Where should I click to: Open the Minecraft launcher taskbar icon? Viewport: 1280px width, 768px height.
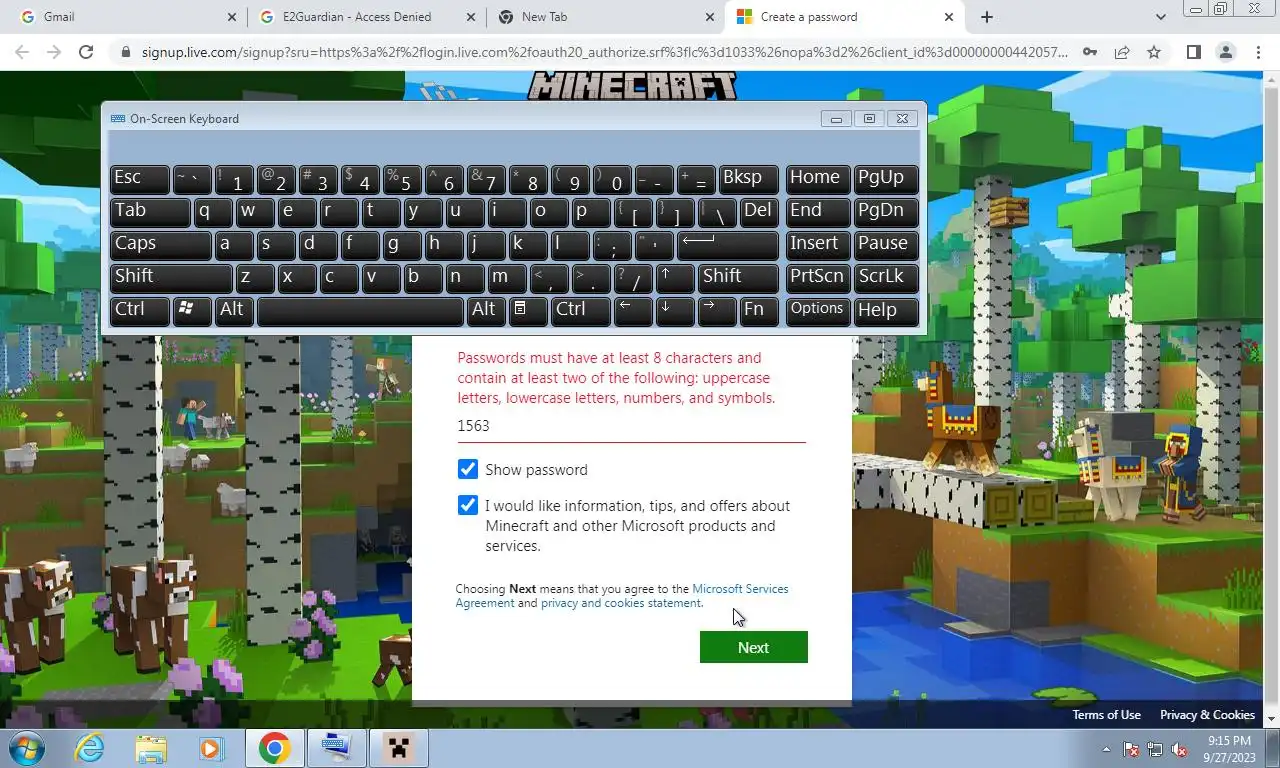399,748
